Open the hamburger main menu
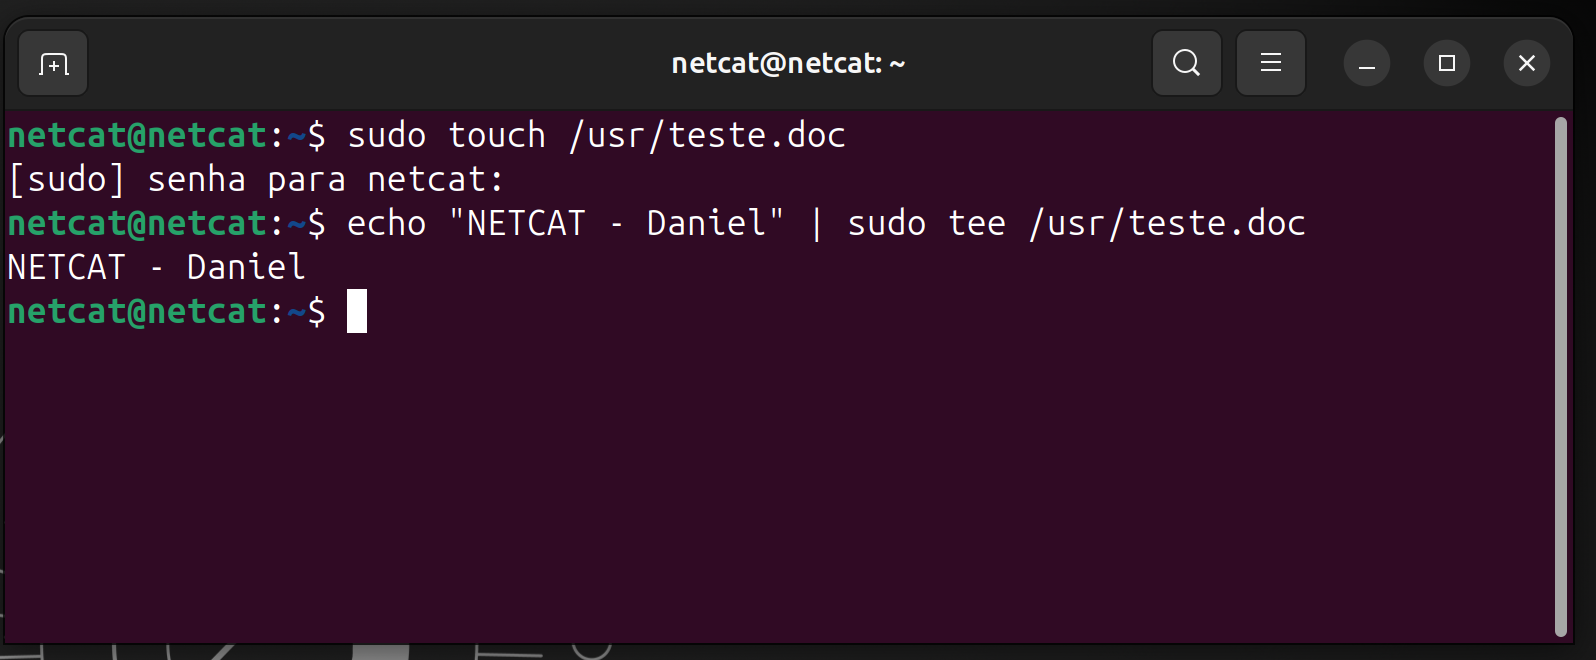The height and width of the screenshot is (660, 1596). point(1271,63)
